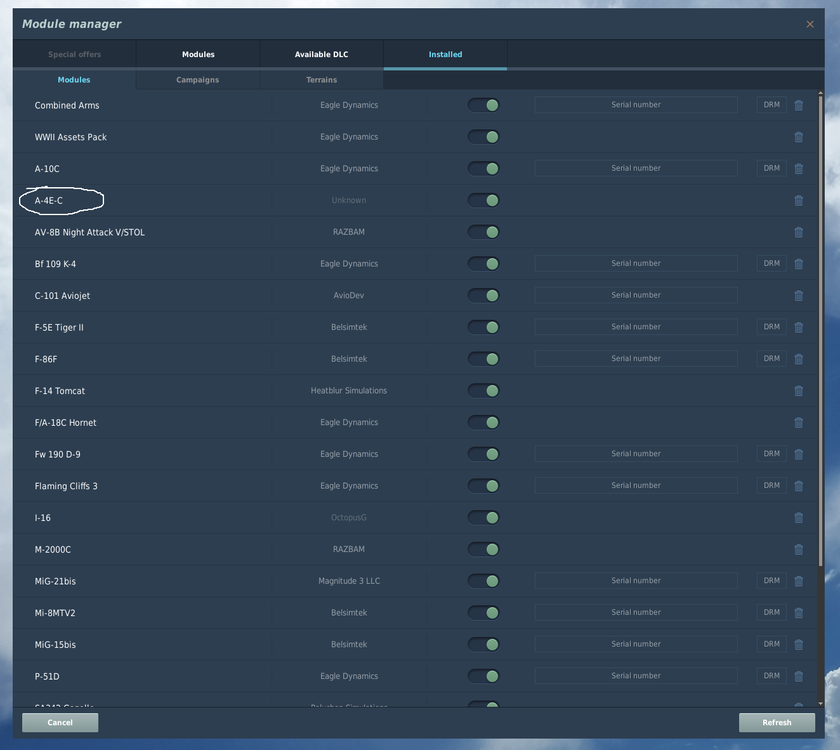Viewport: 840px width, 750px height.
Task: Remove P-51D using the trash icon
Action: (798, 677)
